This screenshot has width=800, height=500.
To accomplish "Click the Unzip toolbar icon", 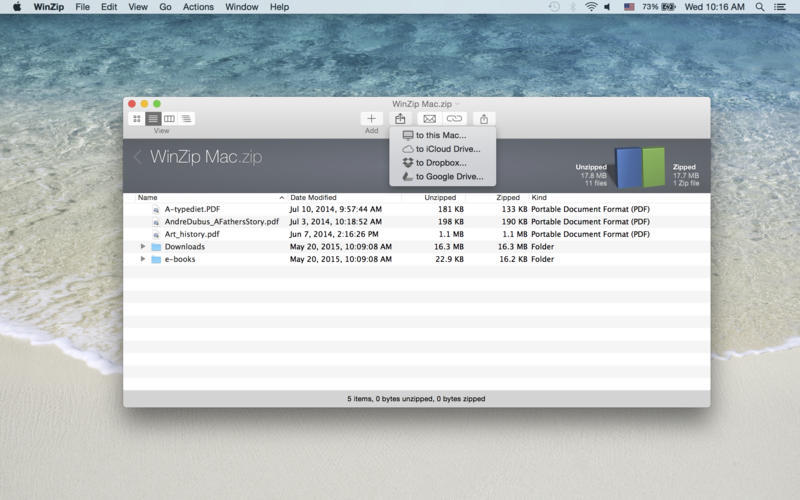I will point(400,118).
